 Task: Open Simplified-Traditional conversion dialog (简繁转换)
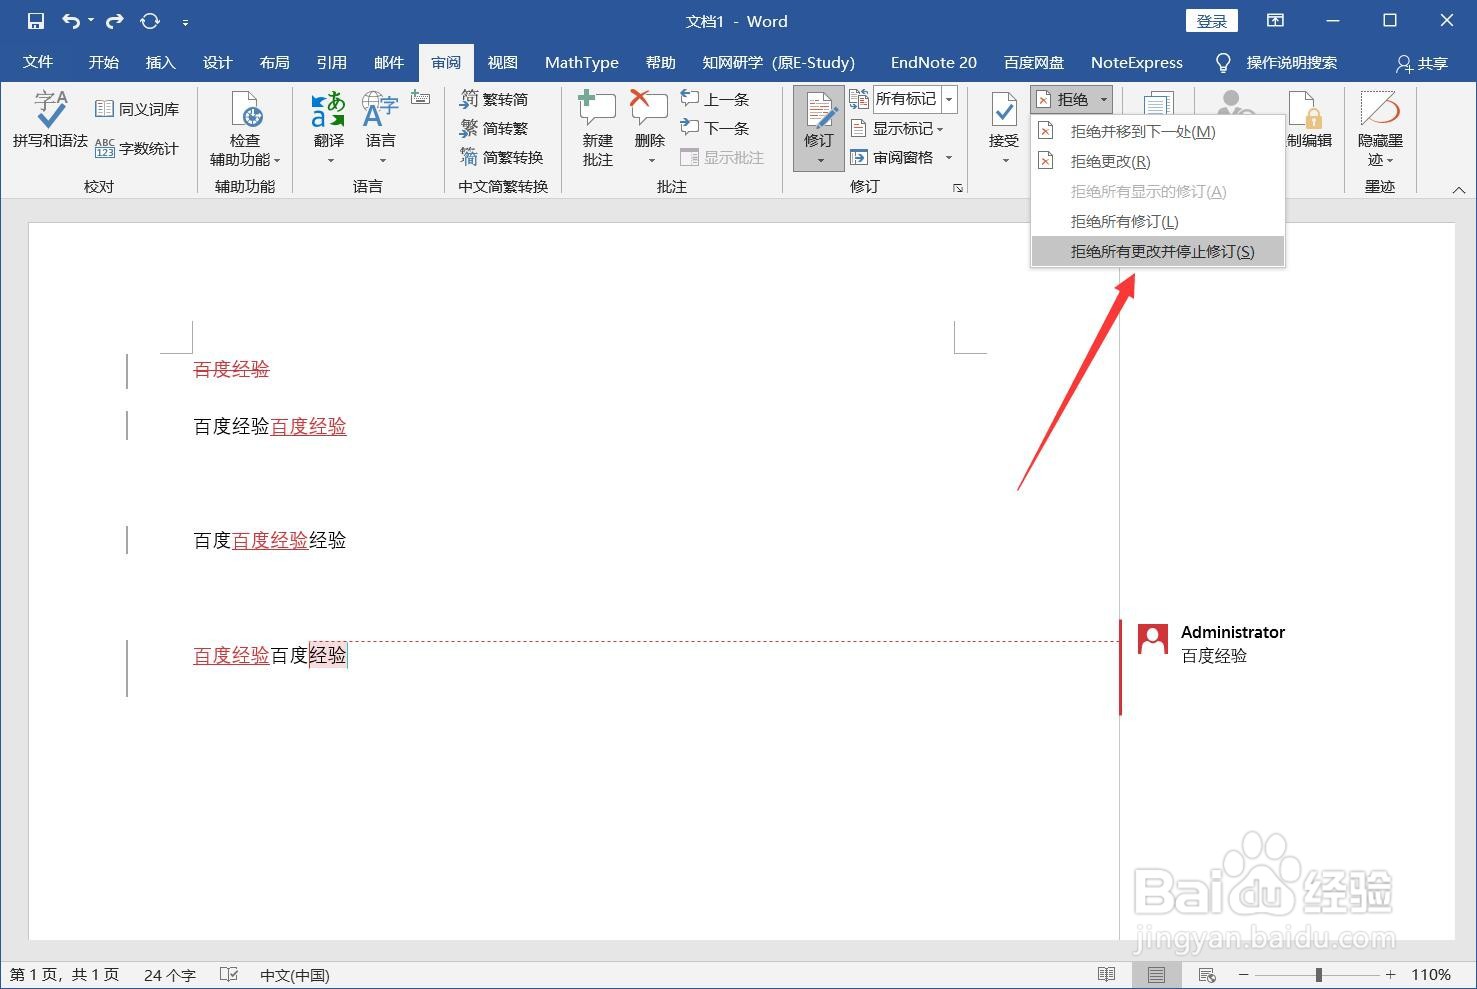pyautogui.click(x=502, y=157)
